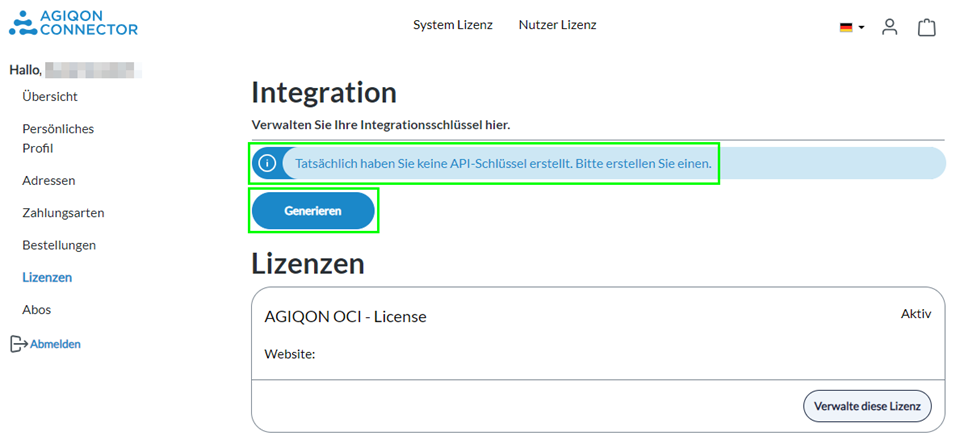This screenshot has width=960, height=444.
Task: Open the user account icon
Action: [x=889, y=27]
